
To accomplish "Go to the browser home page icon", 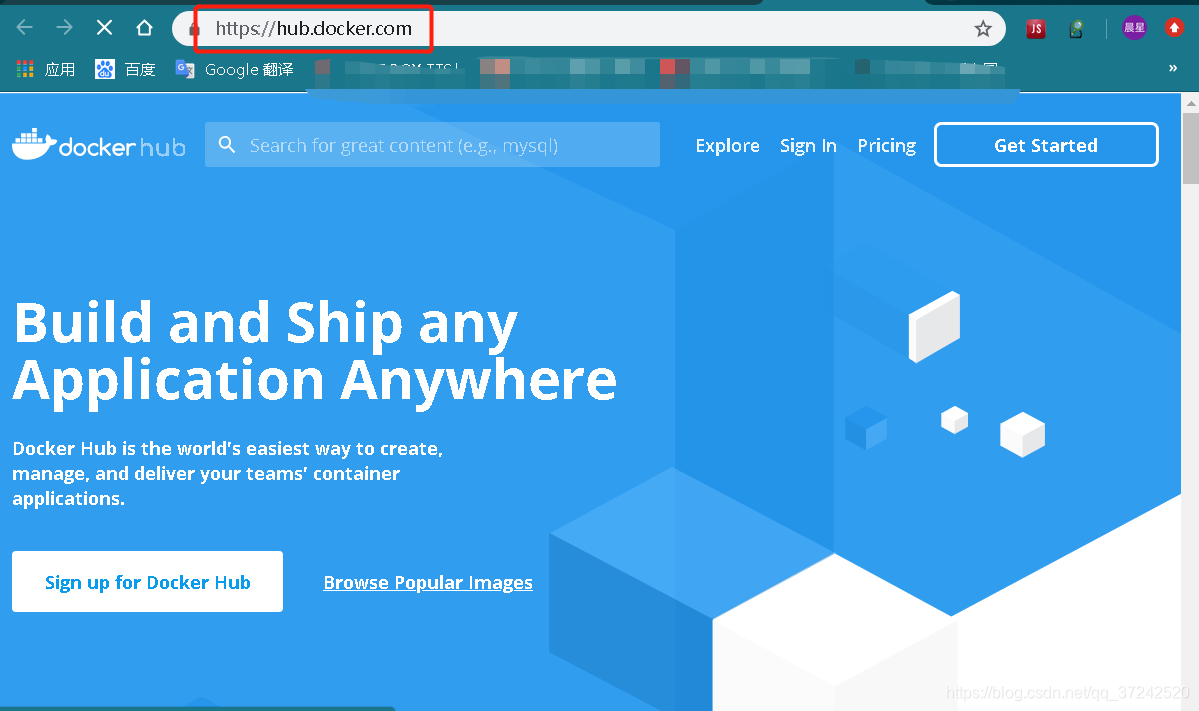I will click(x=145, y=28).
